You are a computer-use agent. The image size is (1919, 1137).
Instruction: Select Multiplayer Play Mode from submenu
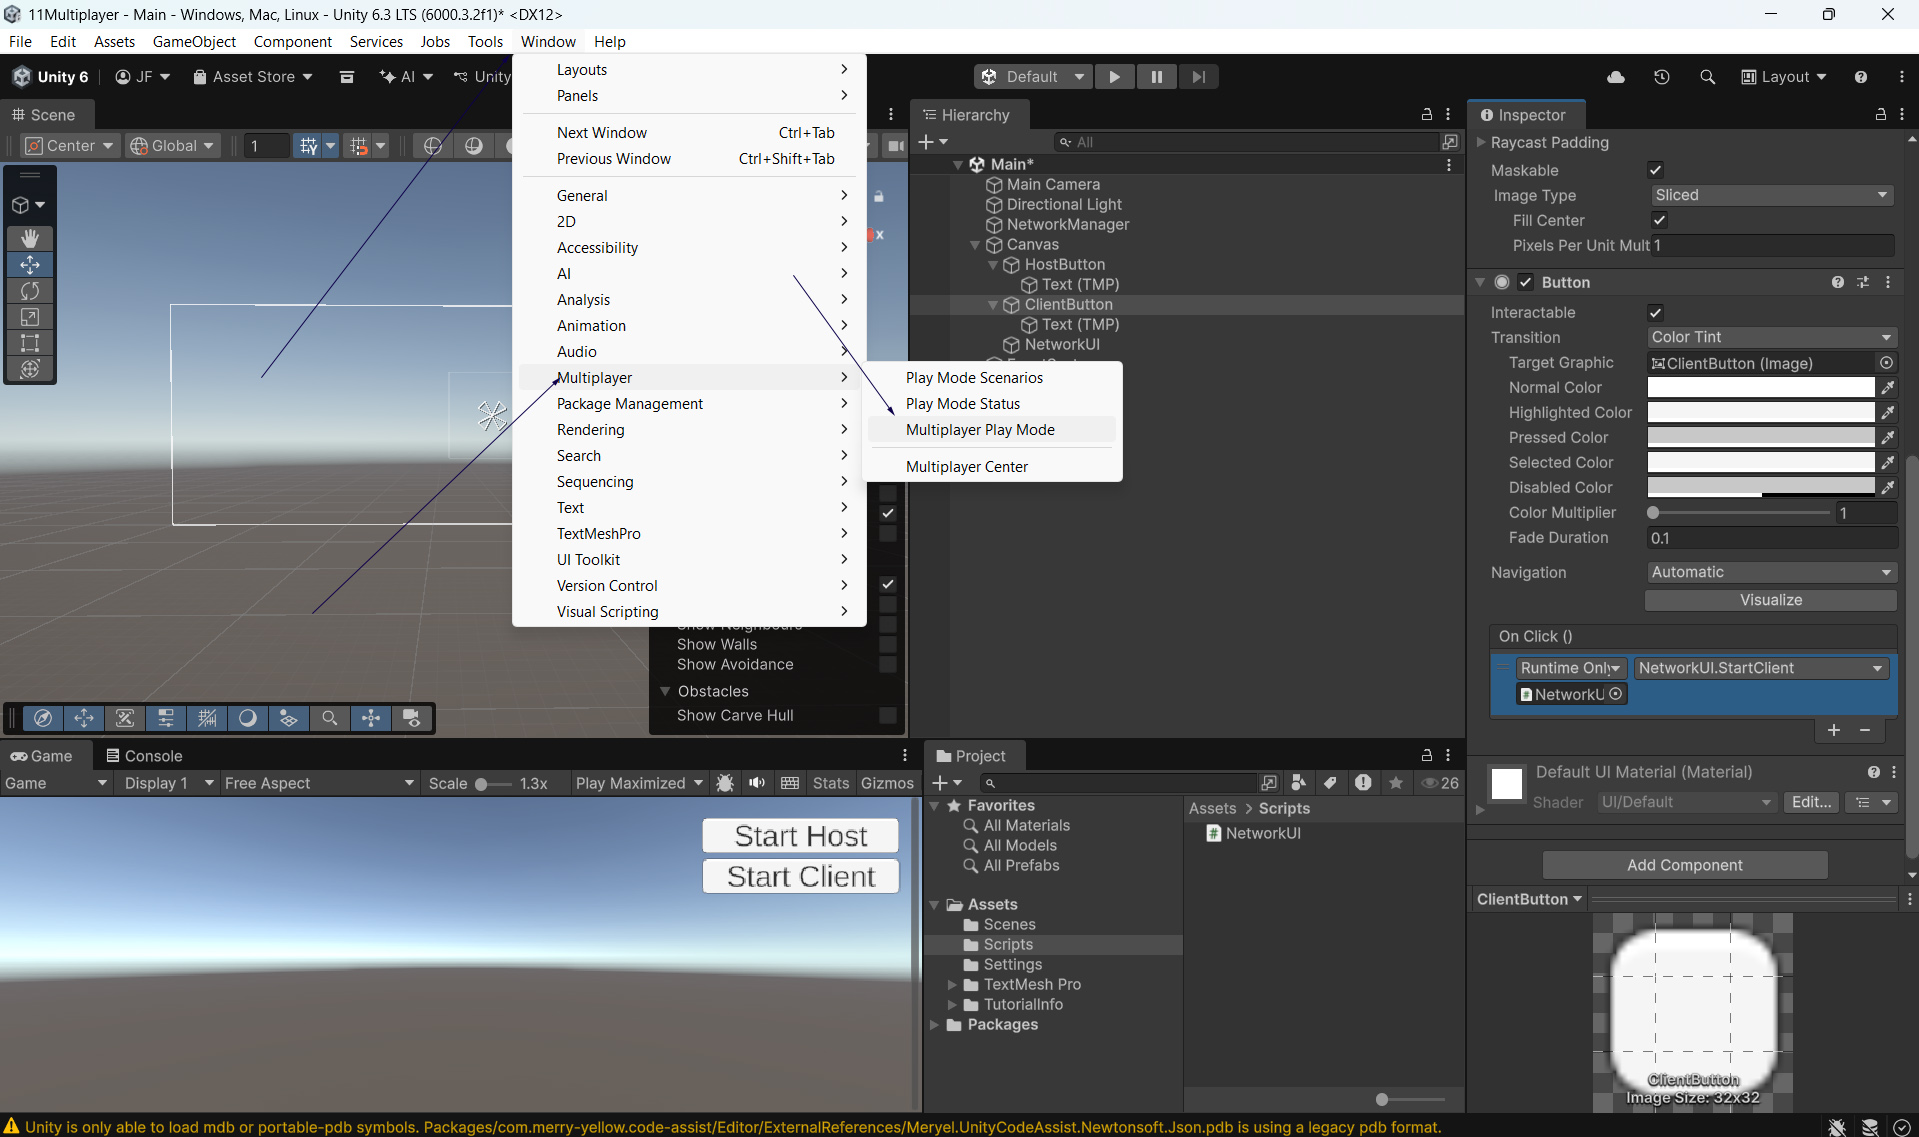980,430
